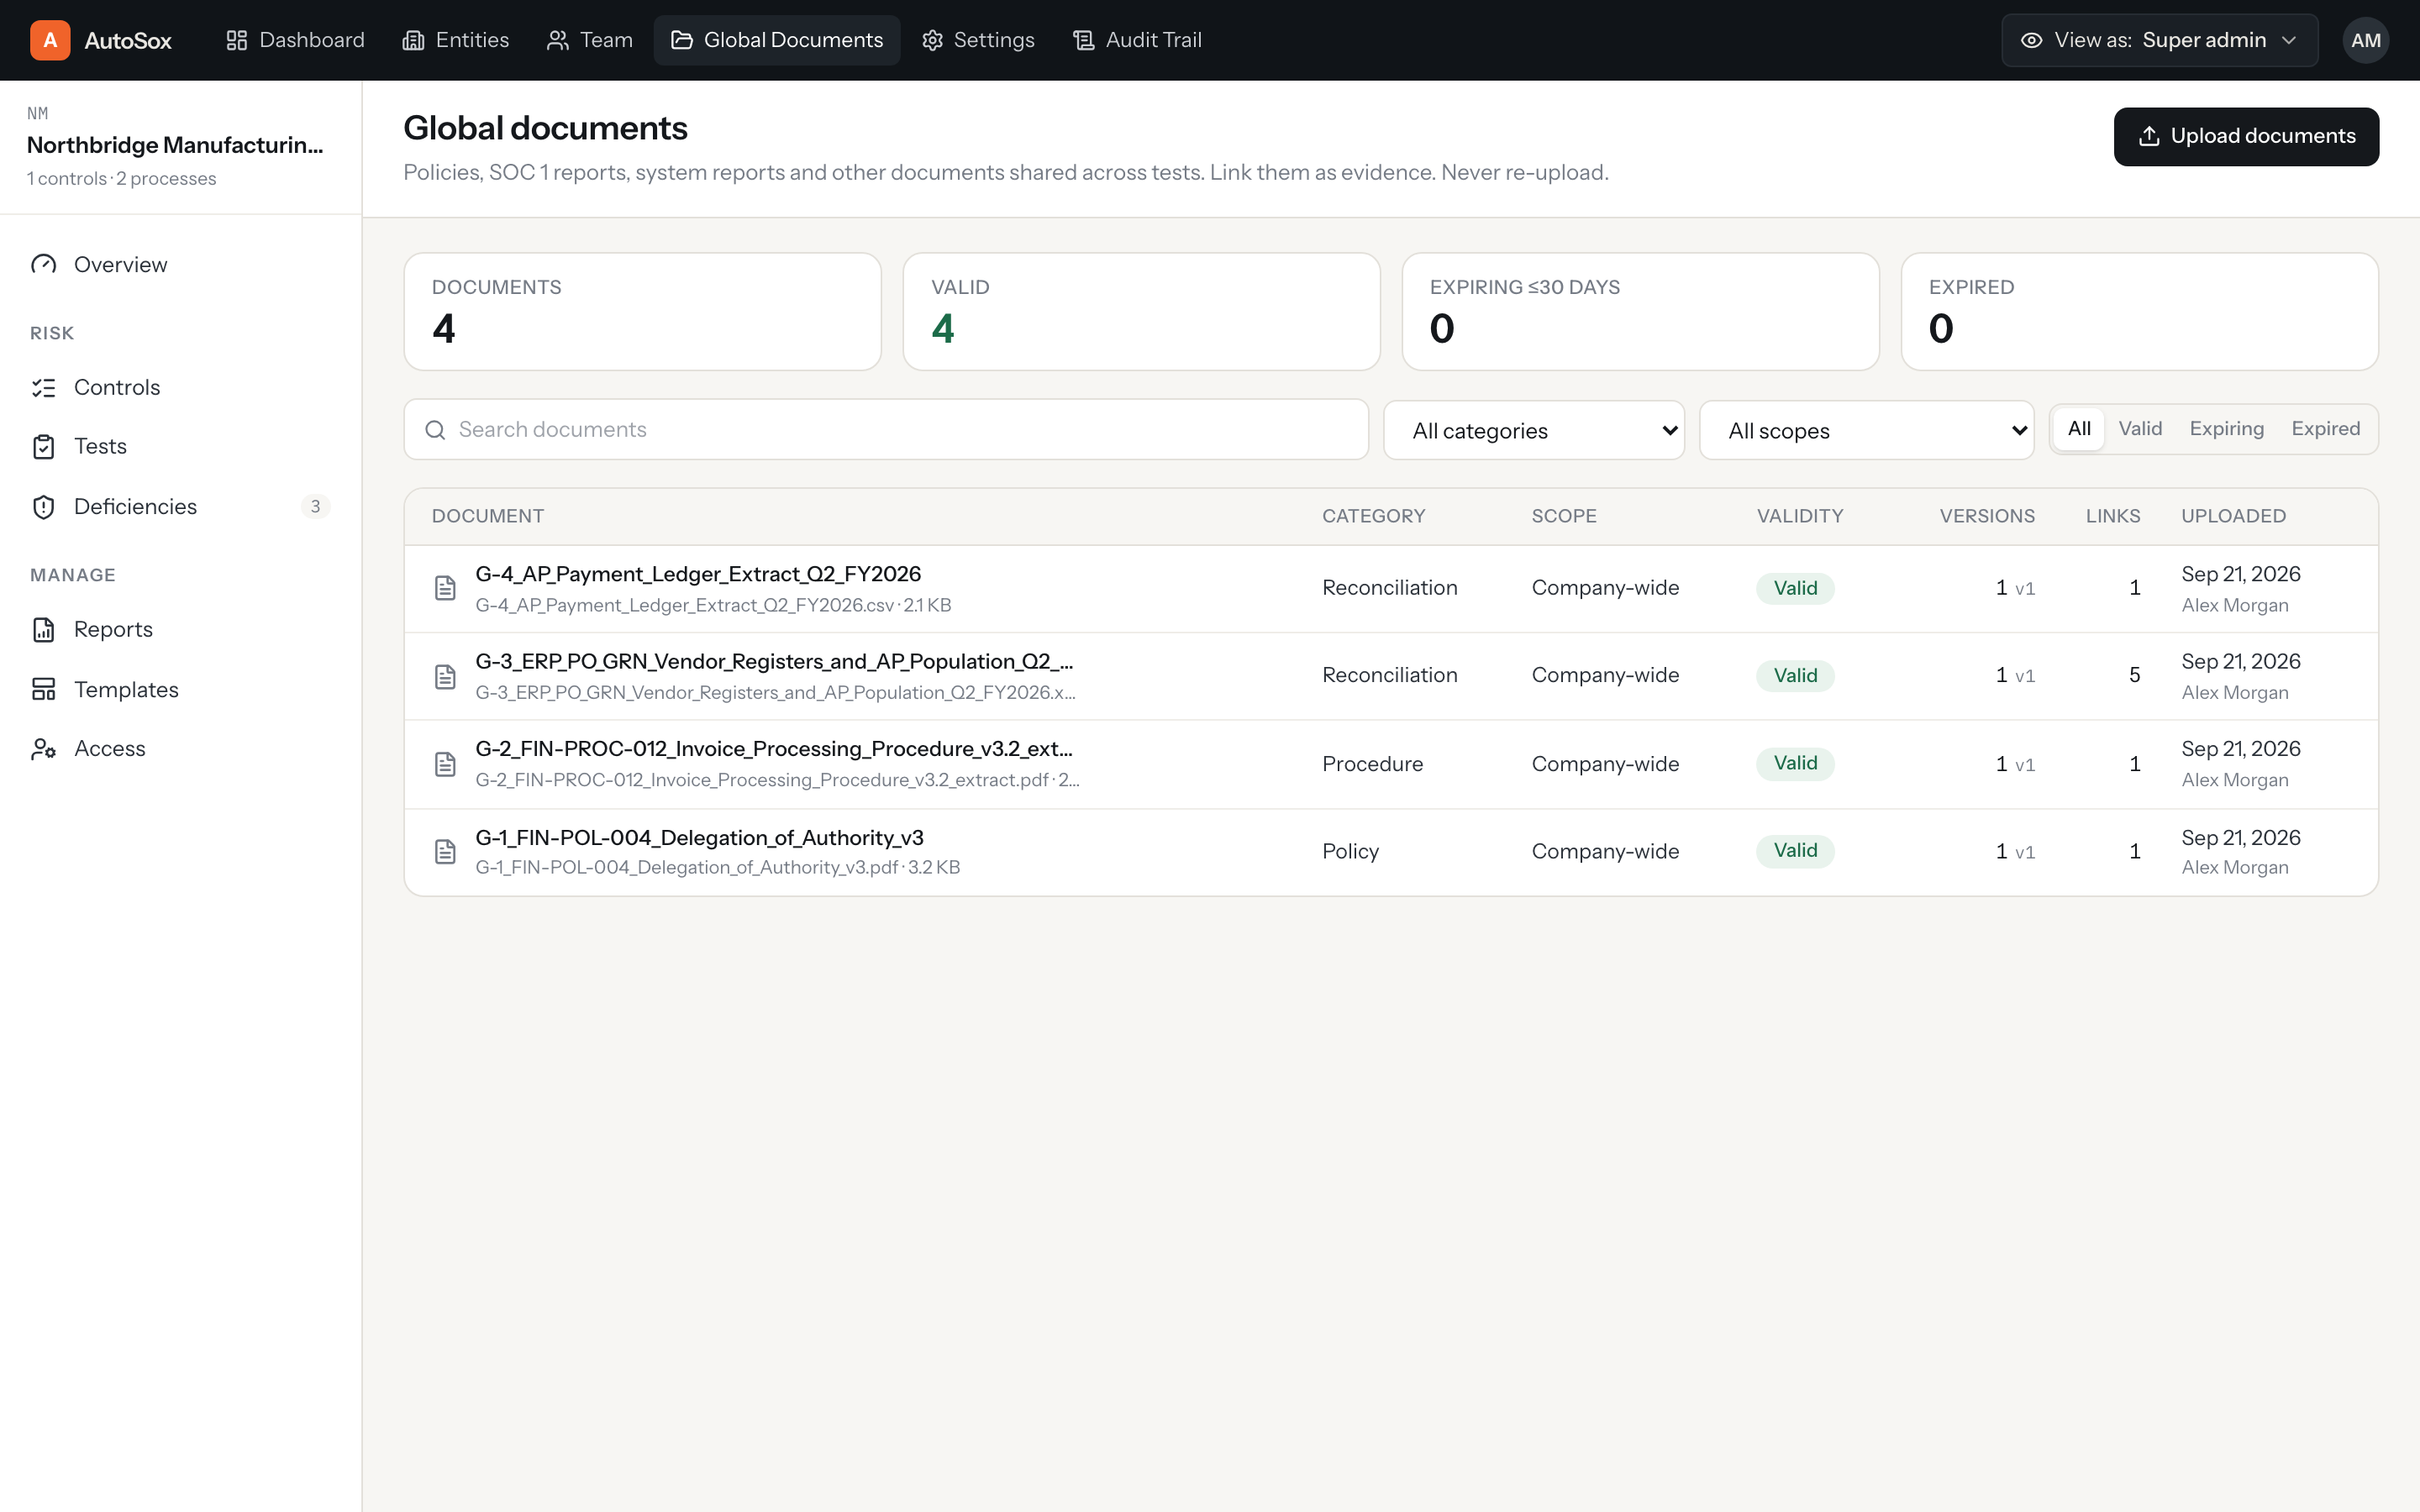This screenshot has width=2420, height=1512.
Task: Open G-4_AP_Payment_Ledger_Extract_Q2_FY2026 document
Action: click(698, 574)
